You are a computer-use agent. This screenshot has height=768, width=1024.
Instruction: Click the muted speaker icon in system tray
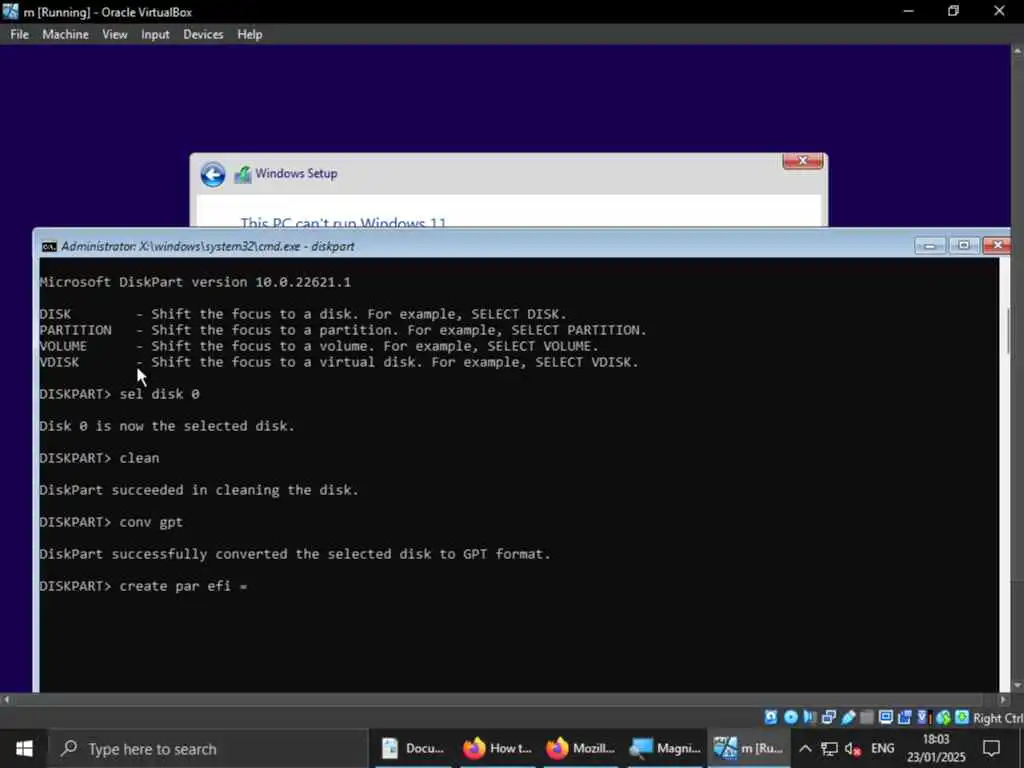click(852, 748)
